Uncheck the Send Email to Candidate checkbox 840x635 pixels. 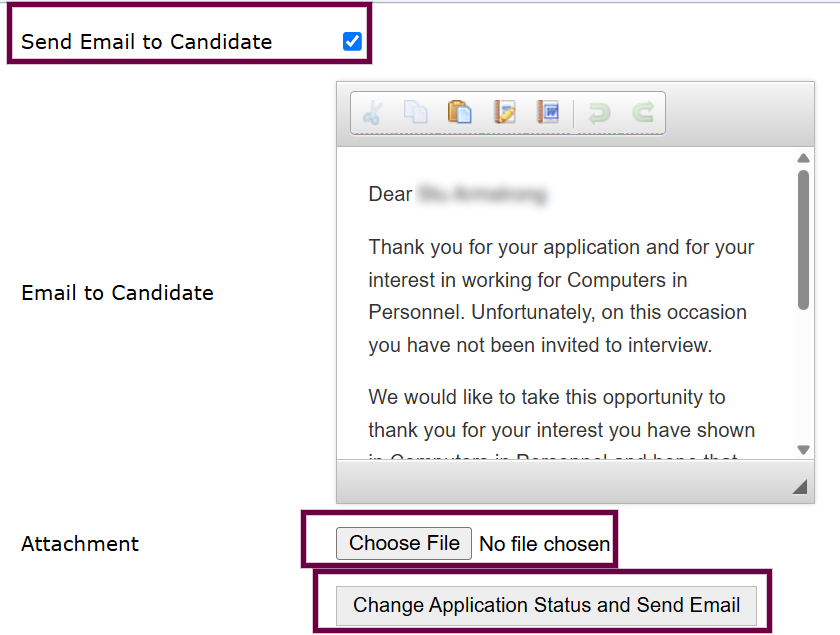click(x=352, y=41)
